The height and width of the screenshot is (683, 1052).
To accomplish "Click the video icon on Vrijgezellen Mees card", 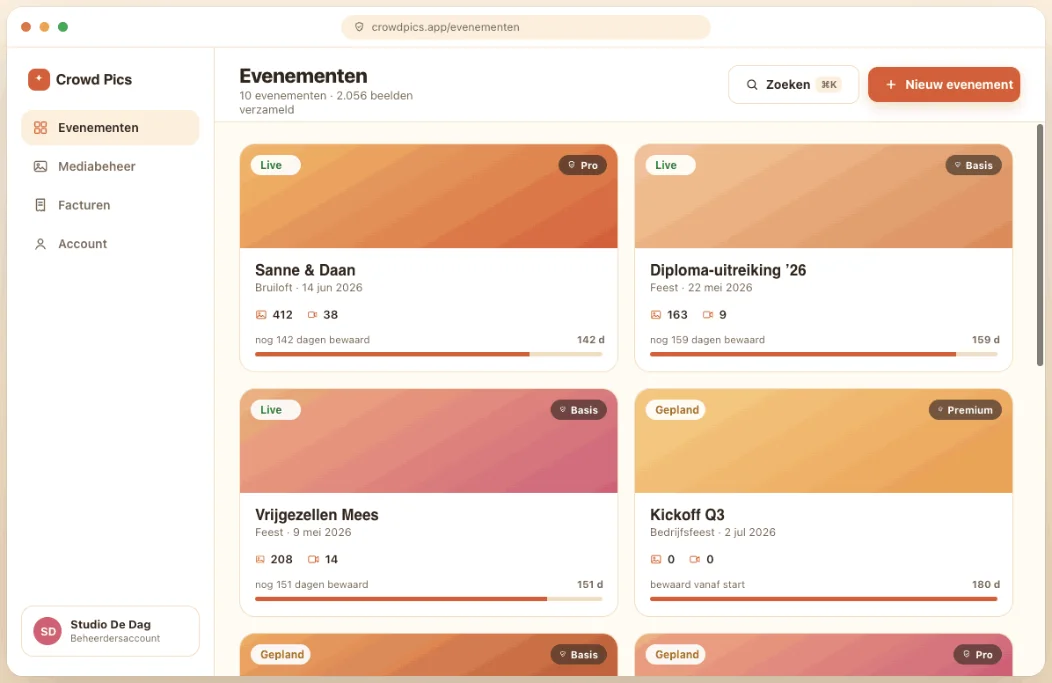I will tap(313, 559).
